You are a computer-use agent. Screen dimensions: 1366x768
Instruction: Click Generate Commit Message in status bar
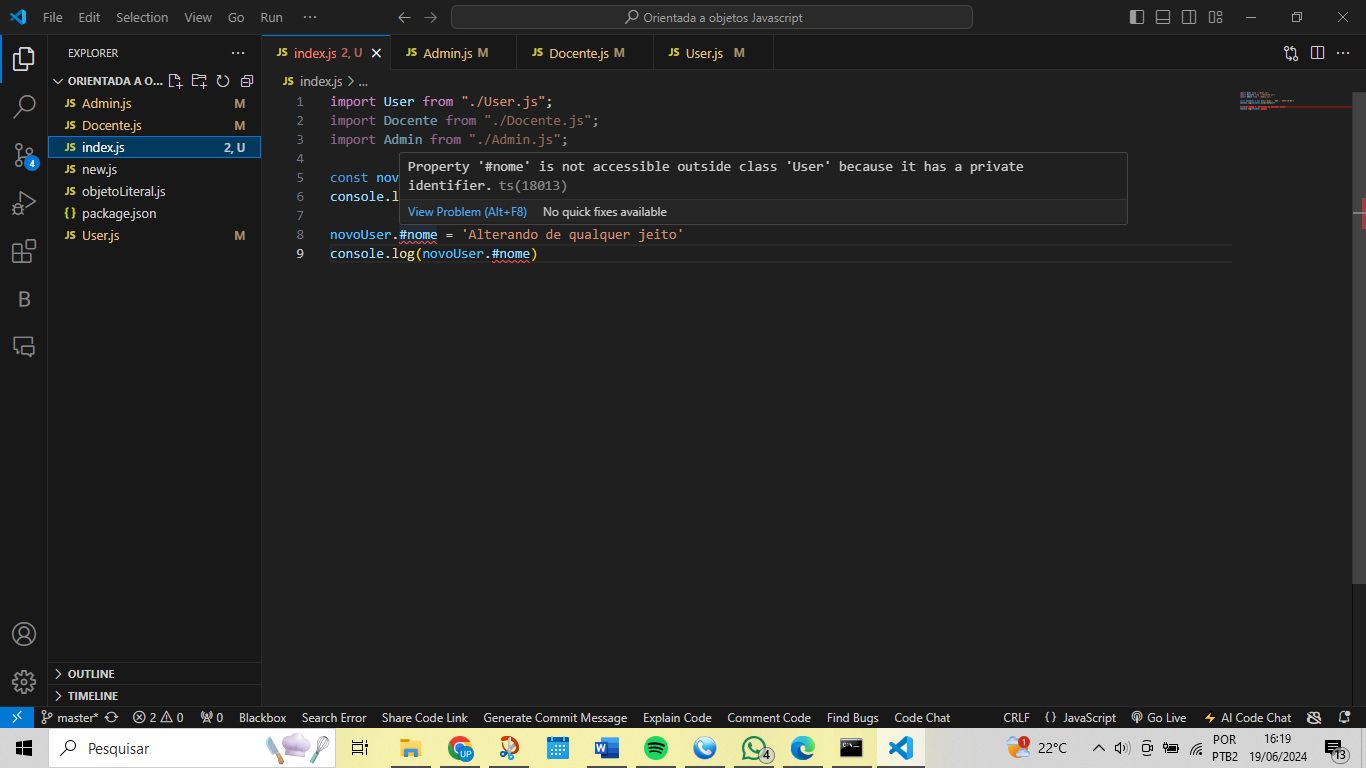(x=555, y=718)
